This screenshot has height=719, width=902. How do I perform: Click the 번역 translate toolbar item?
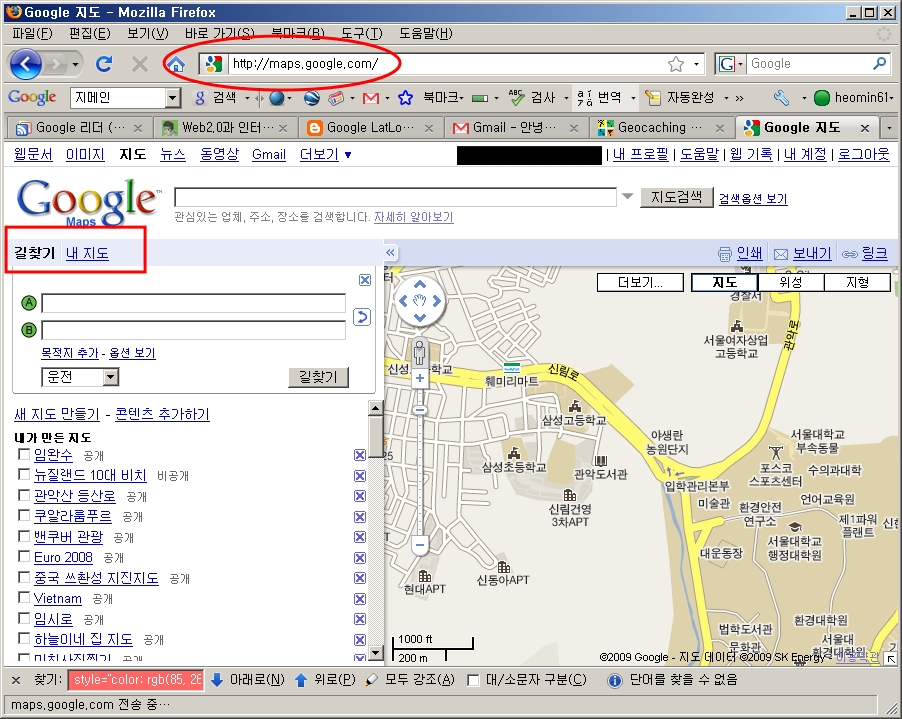599,97
